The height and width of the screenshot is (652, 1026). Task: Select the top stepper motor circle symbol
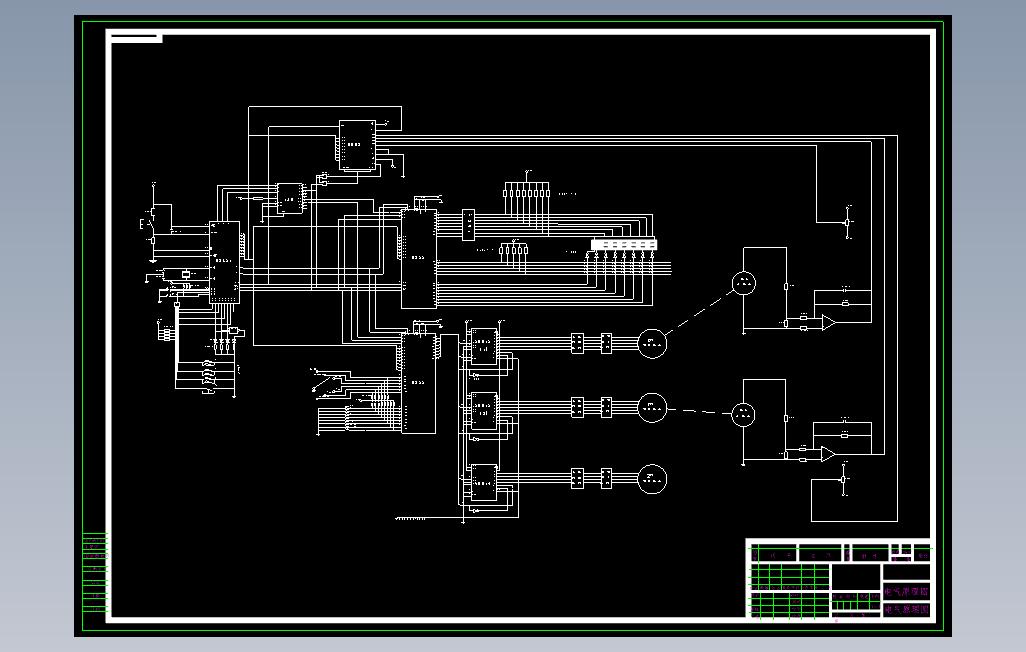point(652,344)
